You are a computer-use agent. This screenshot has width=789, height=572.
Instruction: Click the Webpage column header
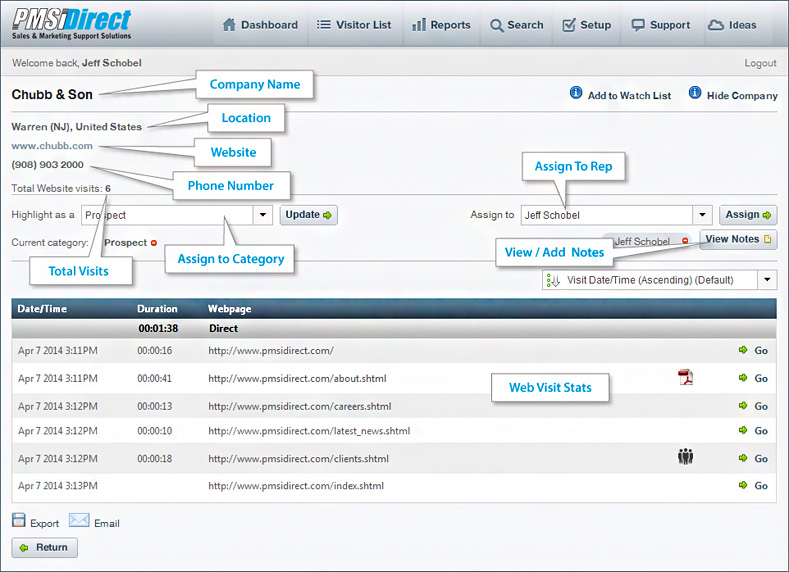[x=229, y=309]
